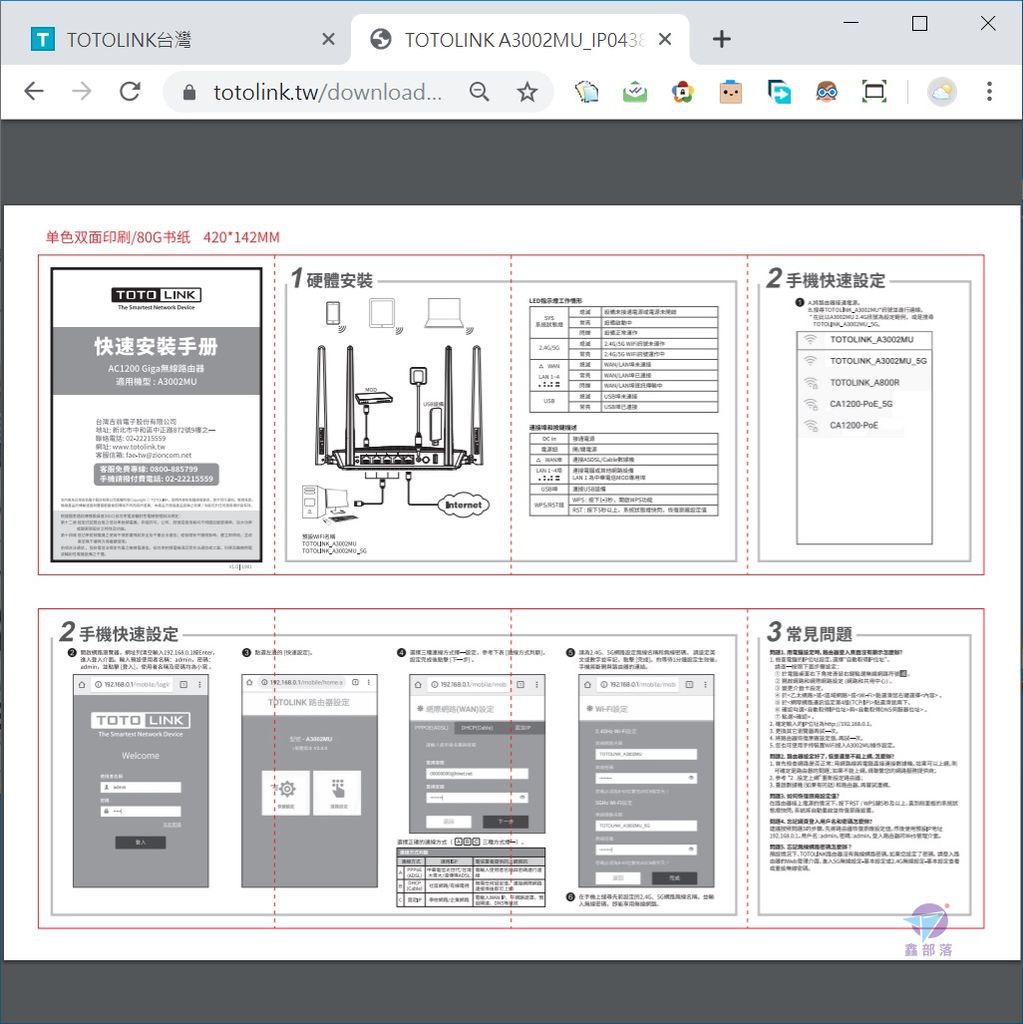Click the CA1200-PoE_5G network row
1023x1024 pixels.
pos(864,404)
